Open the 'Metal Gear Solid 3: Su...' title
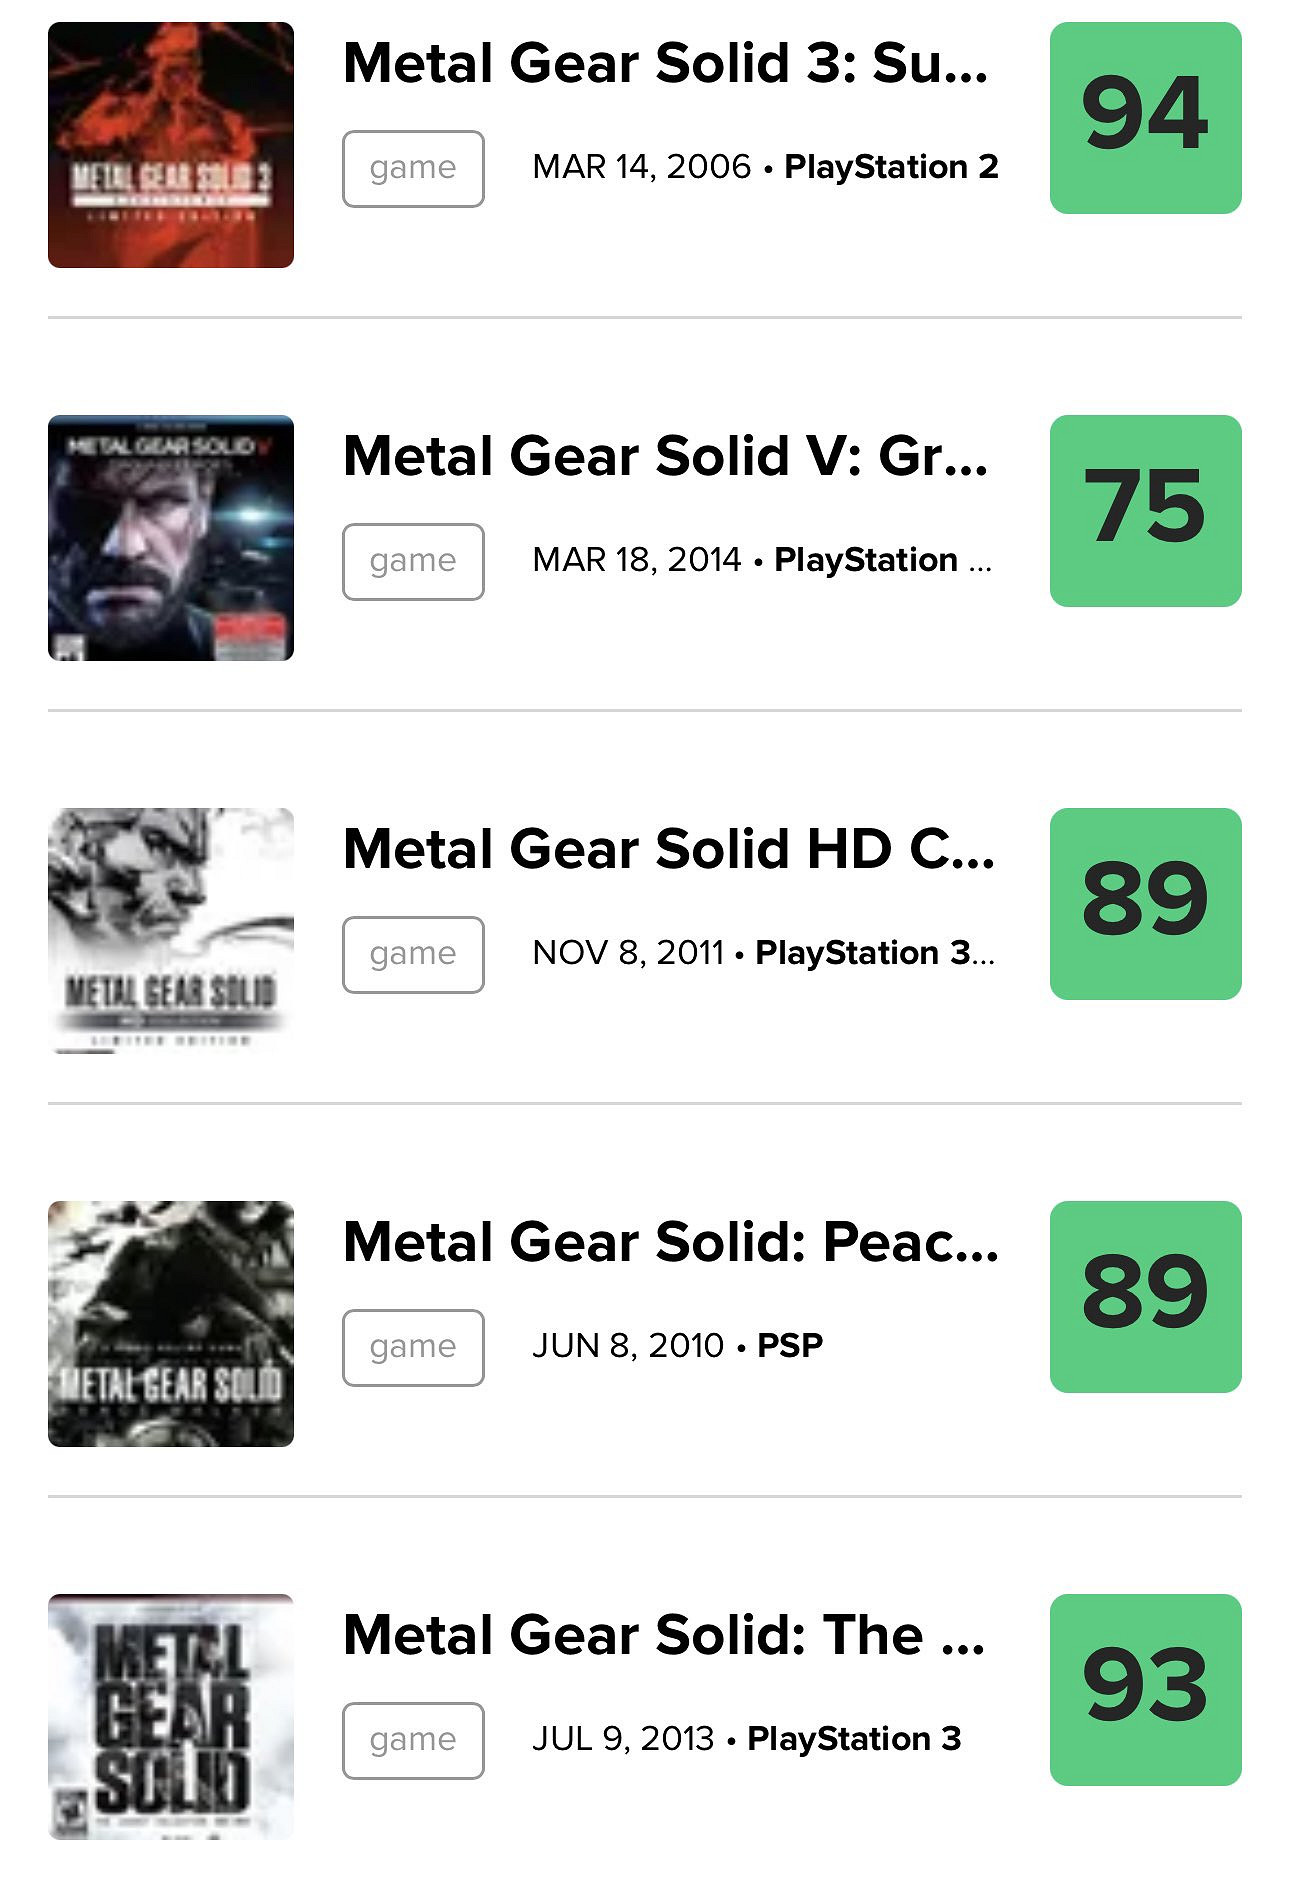1290x1885 pixels. pyautogui.click(x=665, y=63)
